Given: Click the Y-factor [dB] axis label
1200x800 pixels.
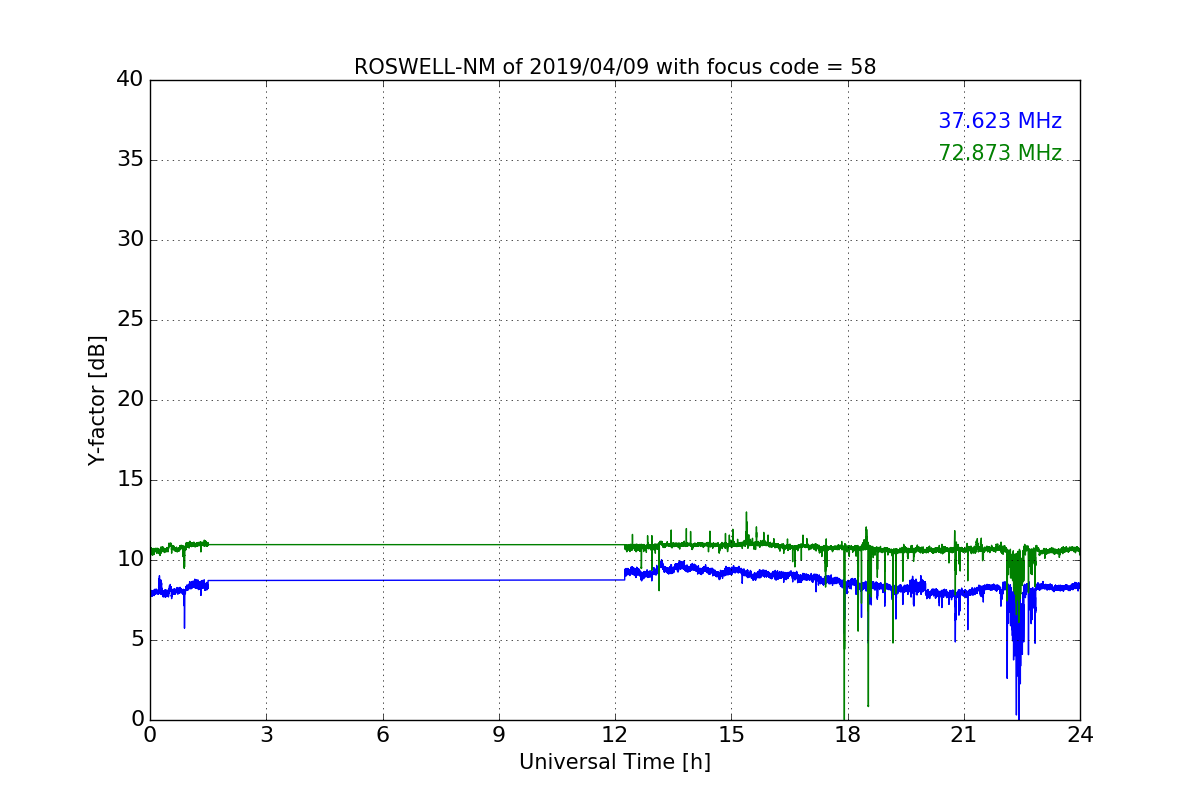Looking at the screenshot, I should coord(97,400).
